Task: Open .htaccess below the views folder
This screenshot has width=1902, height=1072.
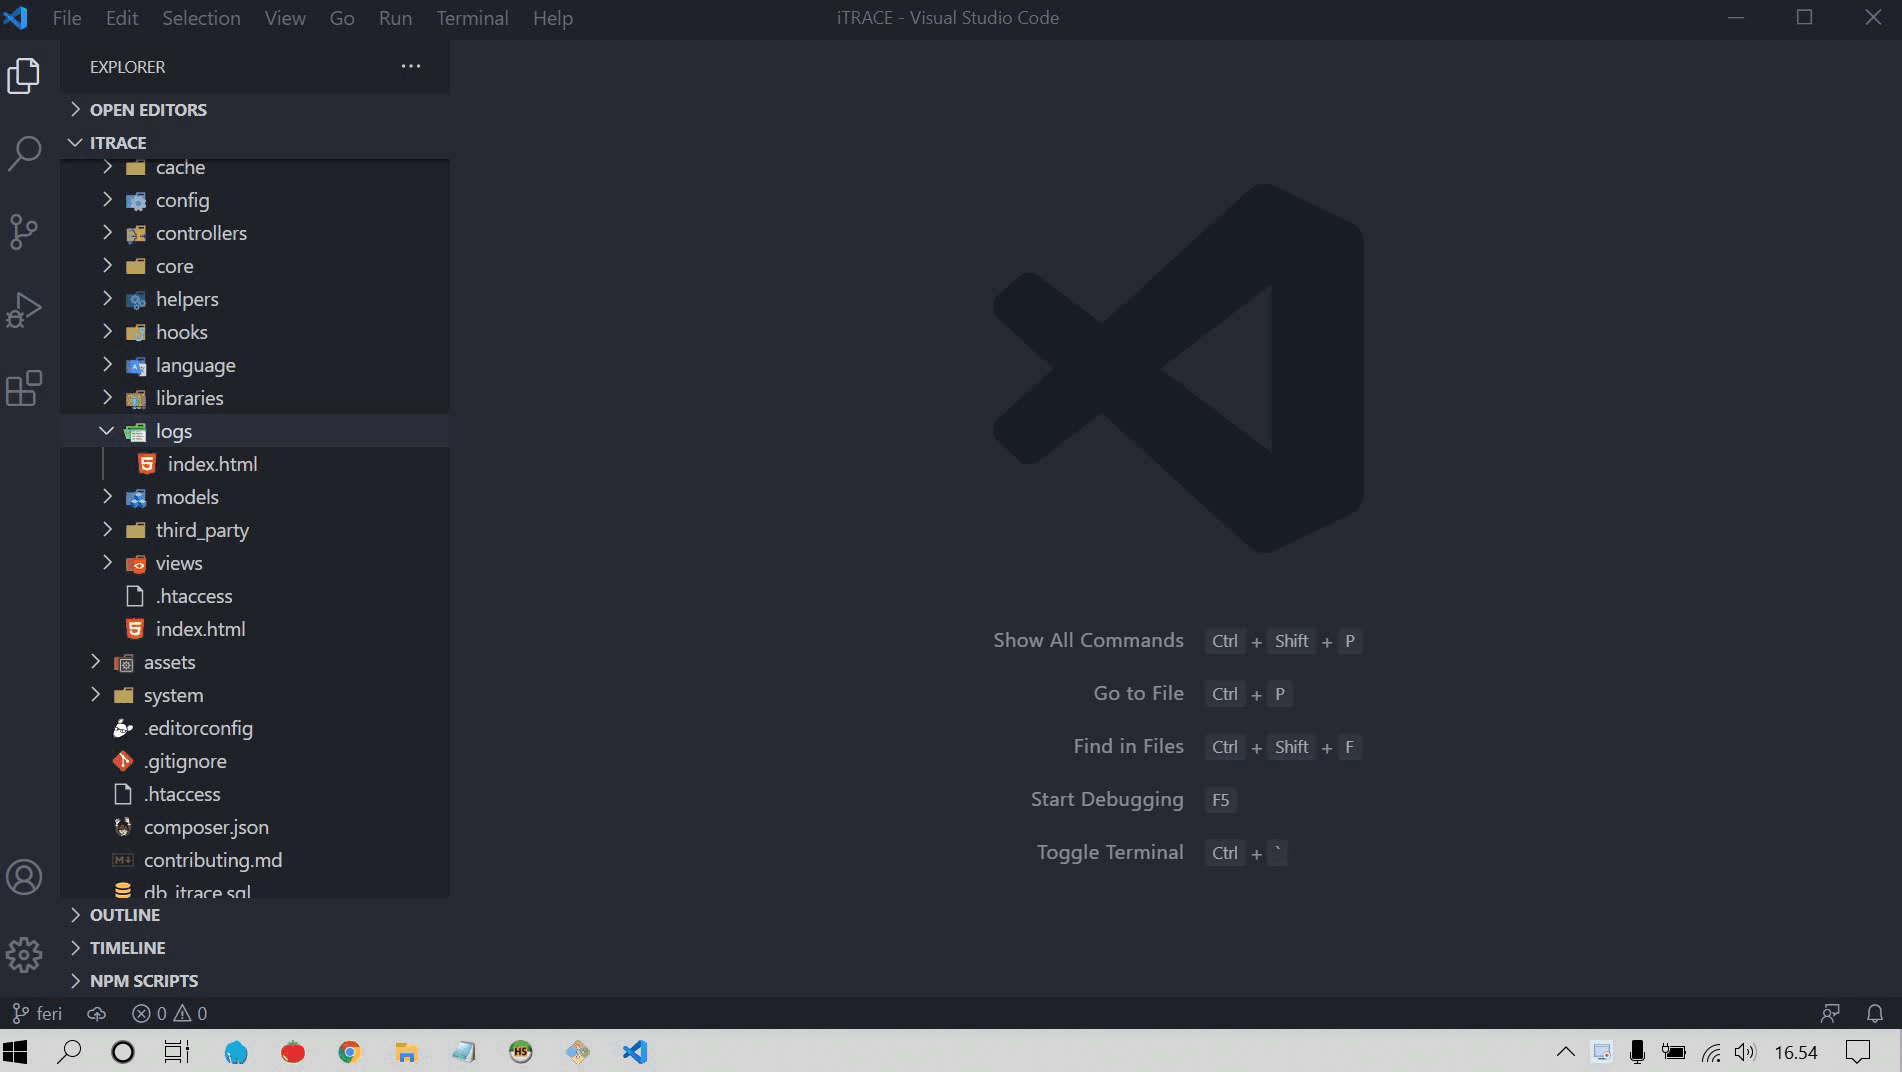Action: [x=255, y=596]
